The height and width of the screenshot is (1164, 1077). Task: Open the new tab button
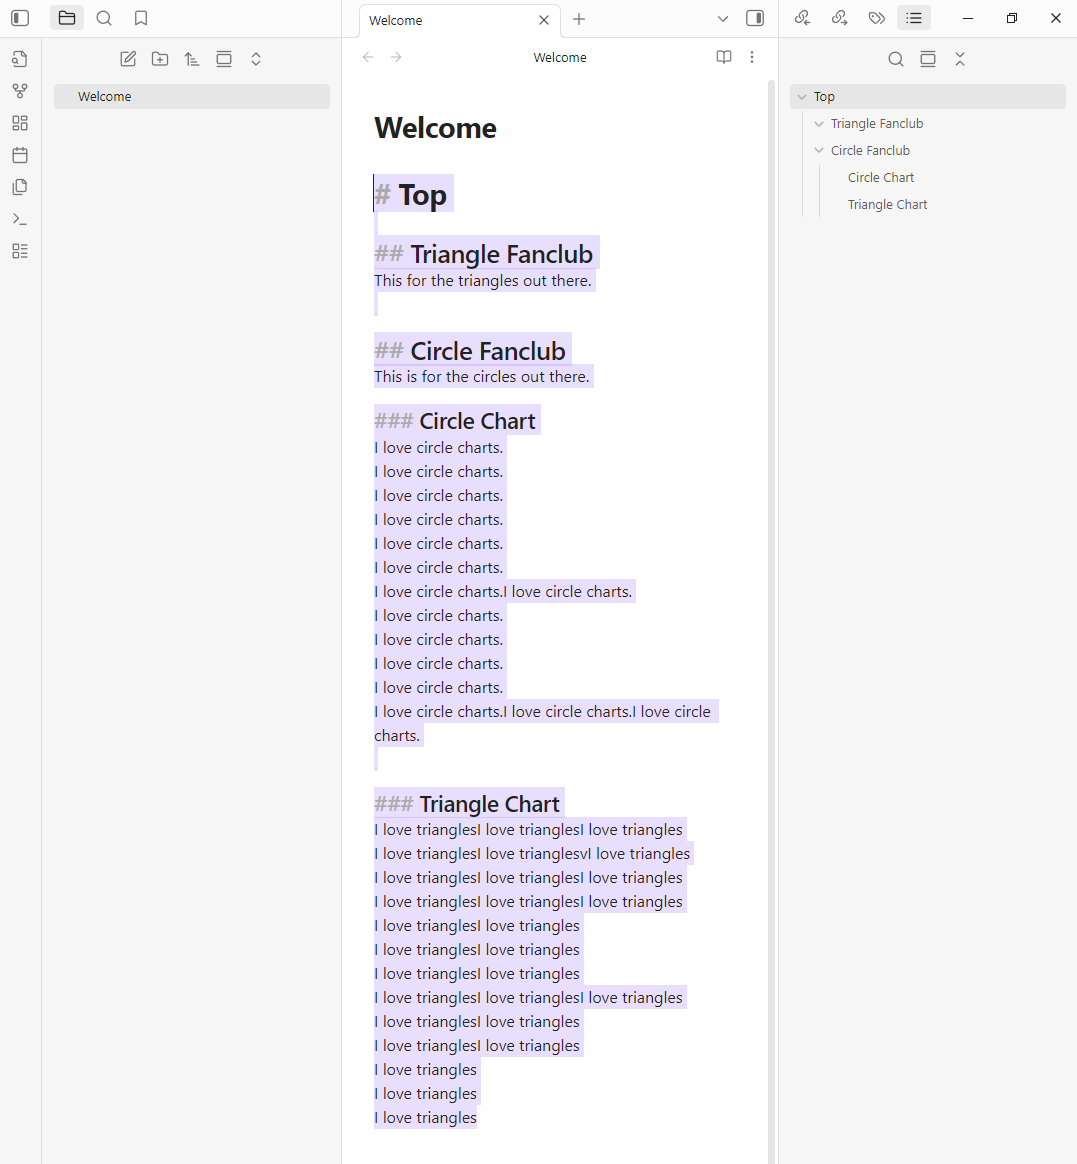(x=579, y=19)
